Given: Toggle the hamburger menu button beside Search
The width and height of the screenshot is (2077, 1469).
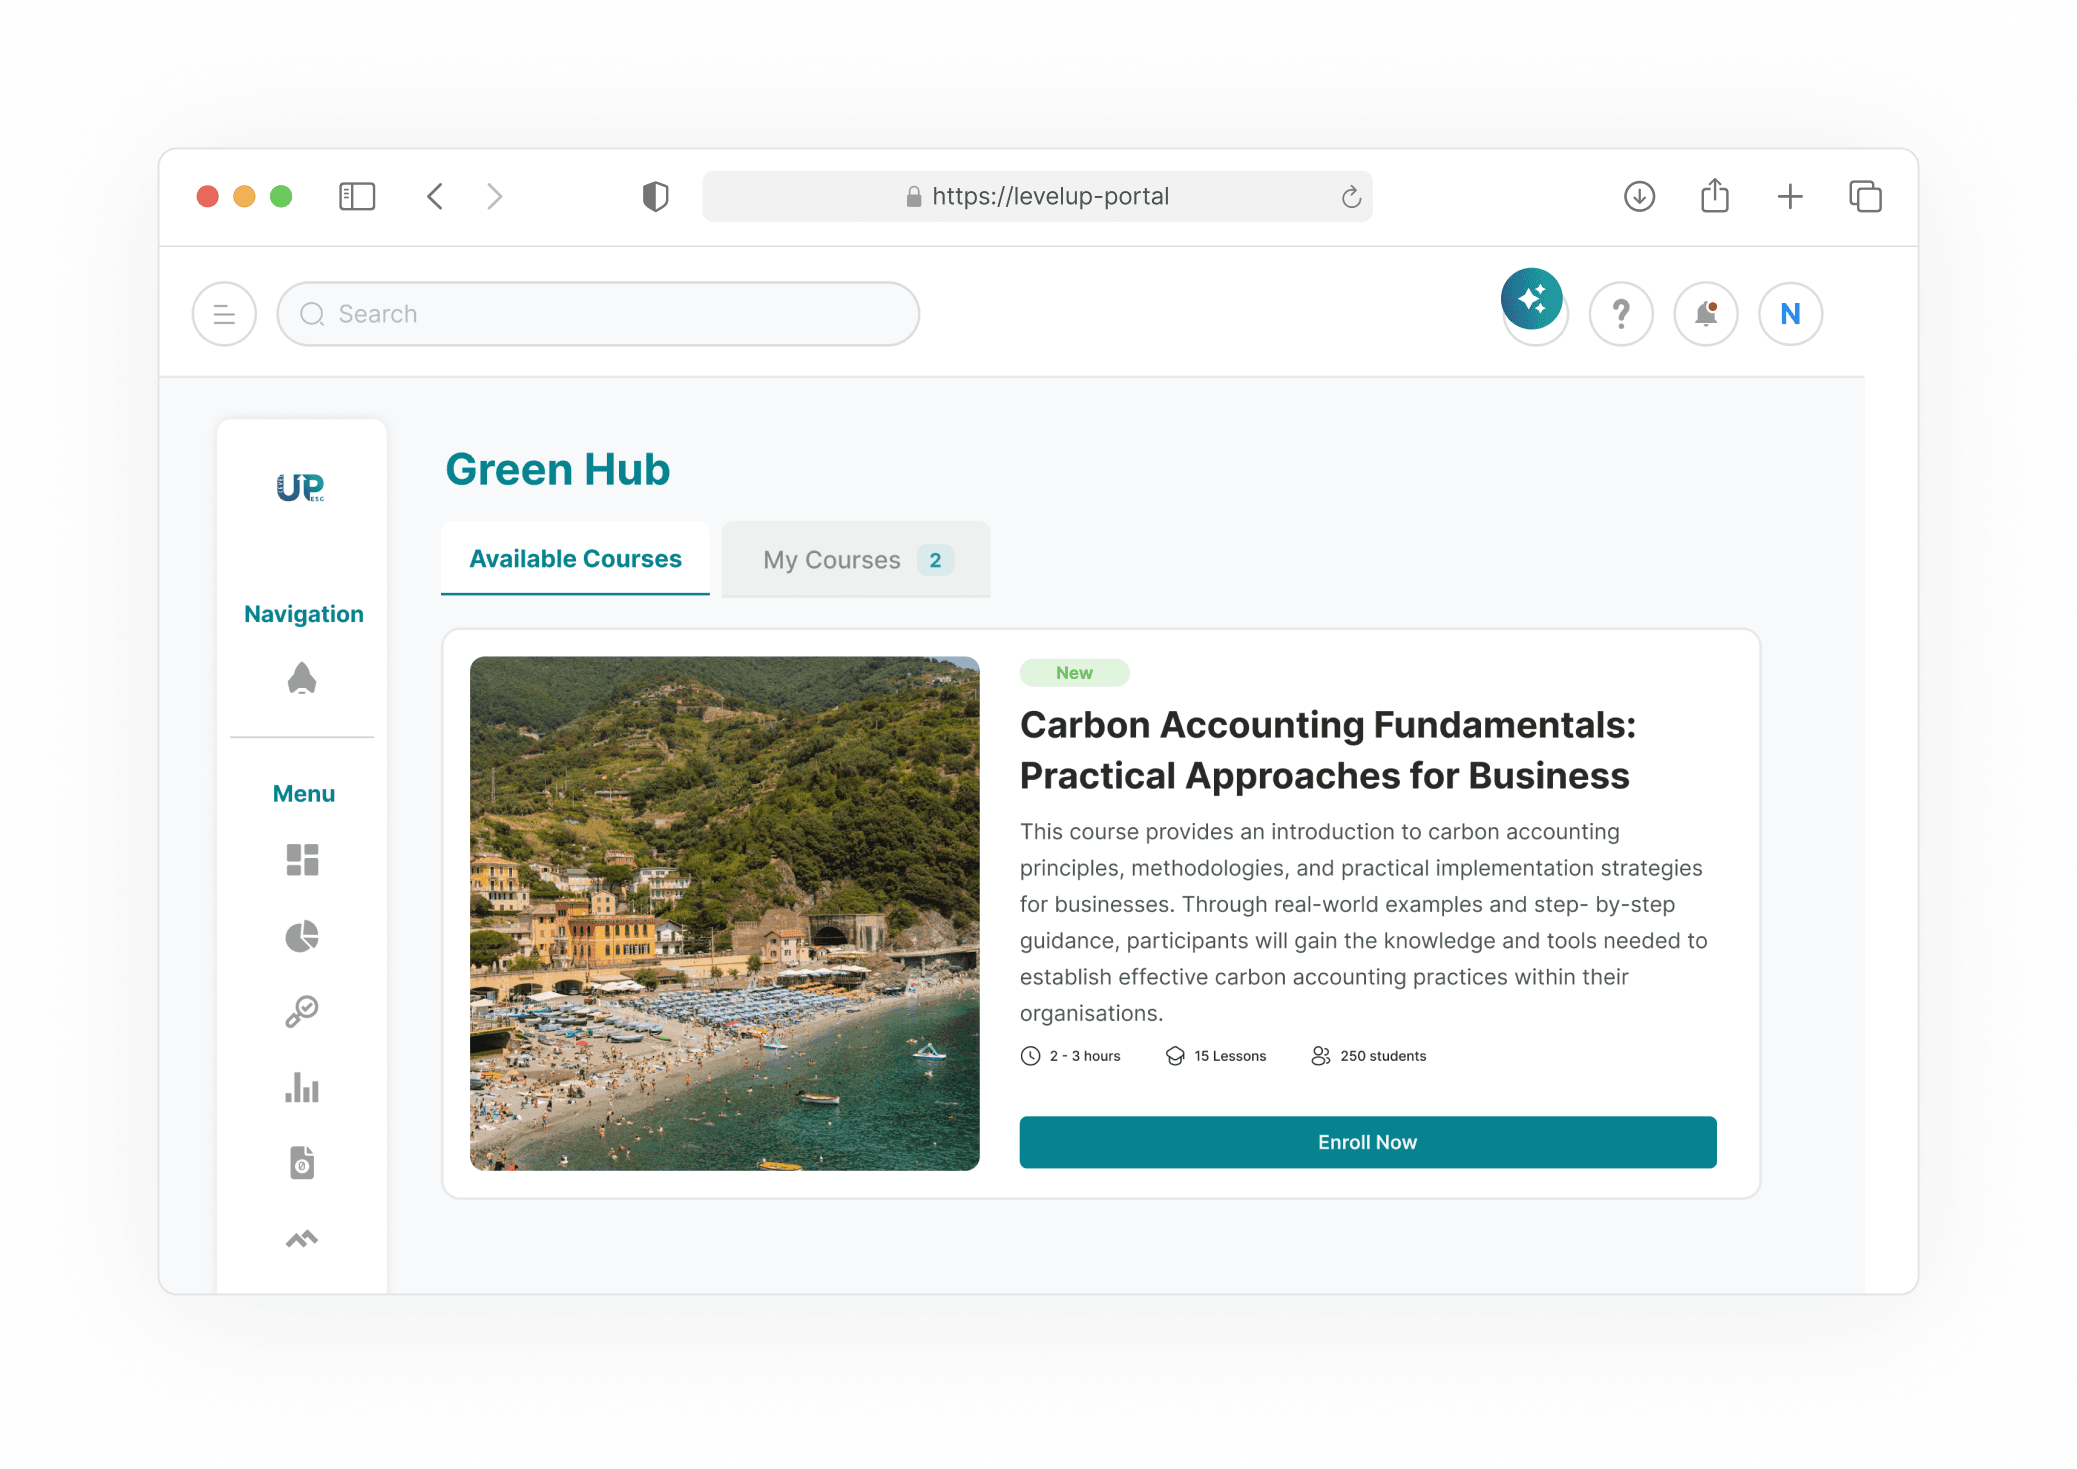Looking at the screenshot, I should pos(224,314).
